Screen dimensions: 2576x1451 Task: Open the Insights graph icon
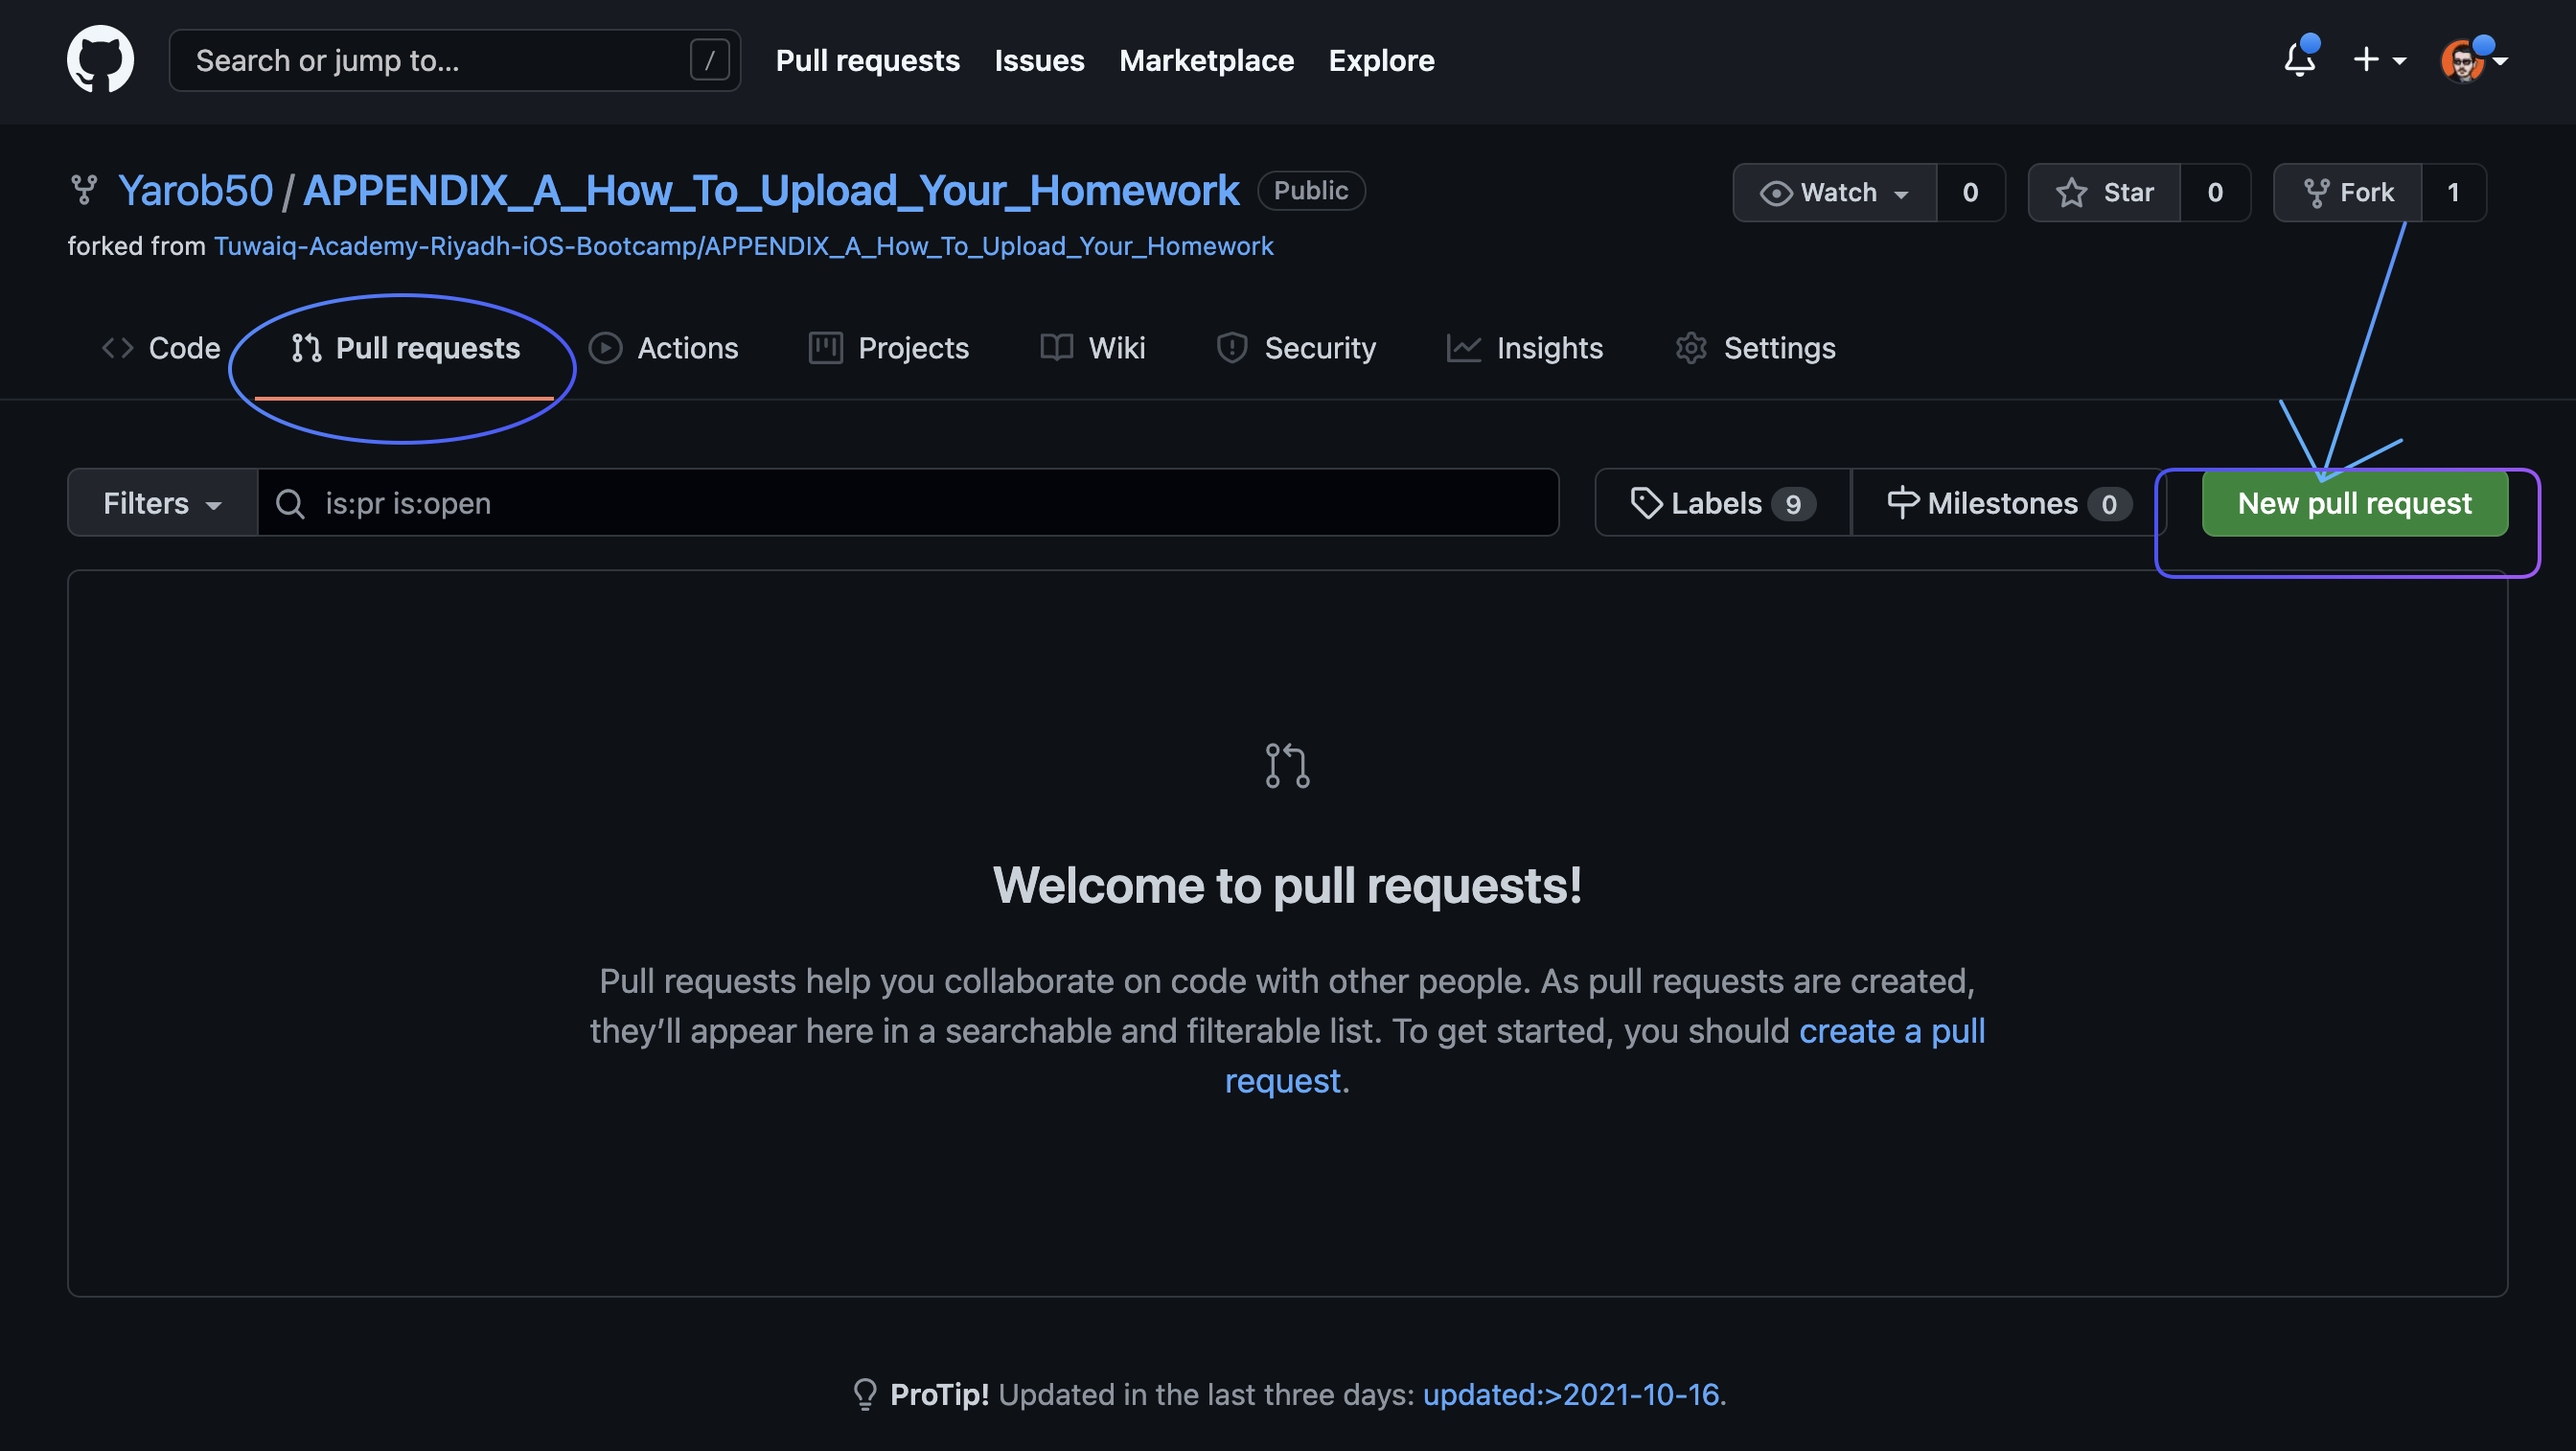[x=1463, y=348]
